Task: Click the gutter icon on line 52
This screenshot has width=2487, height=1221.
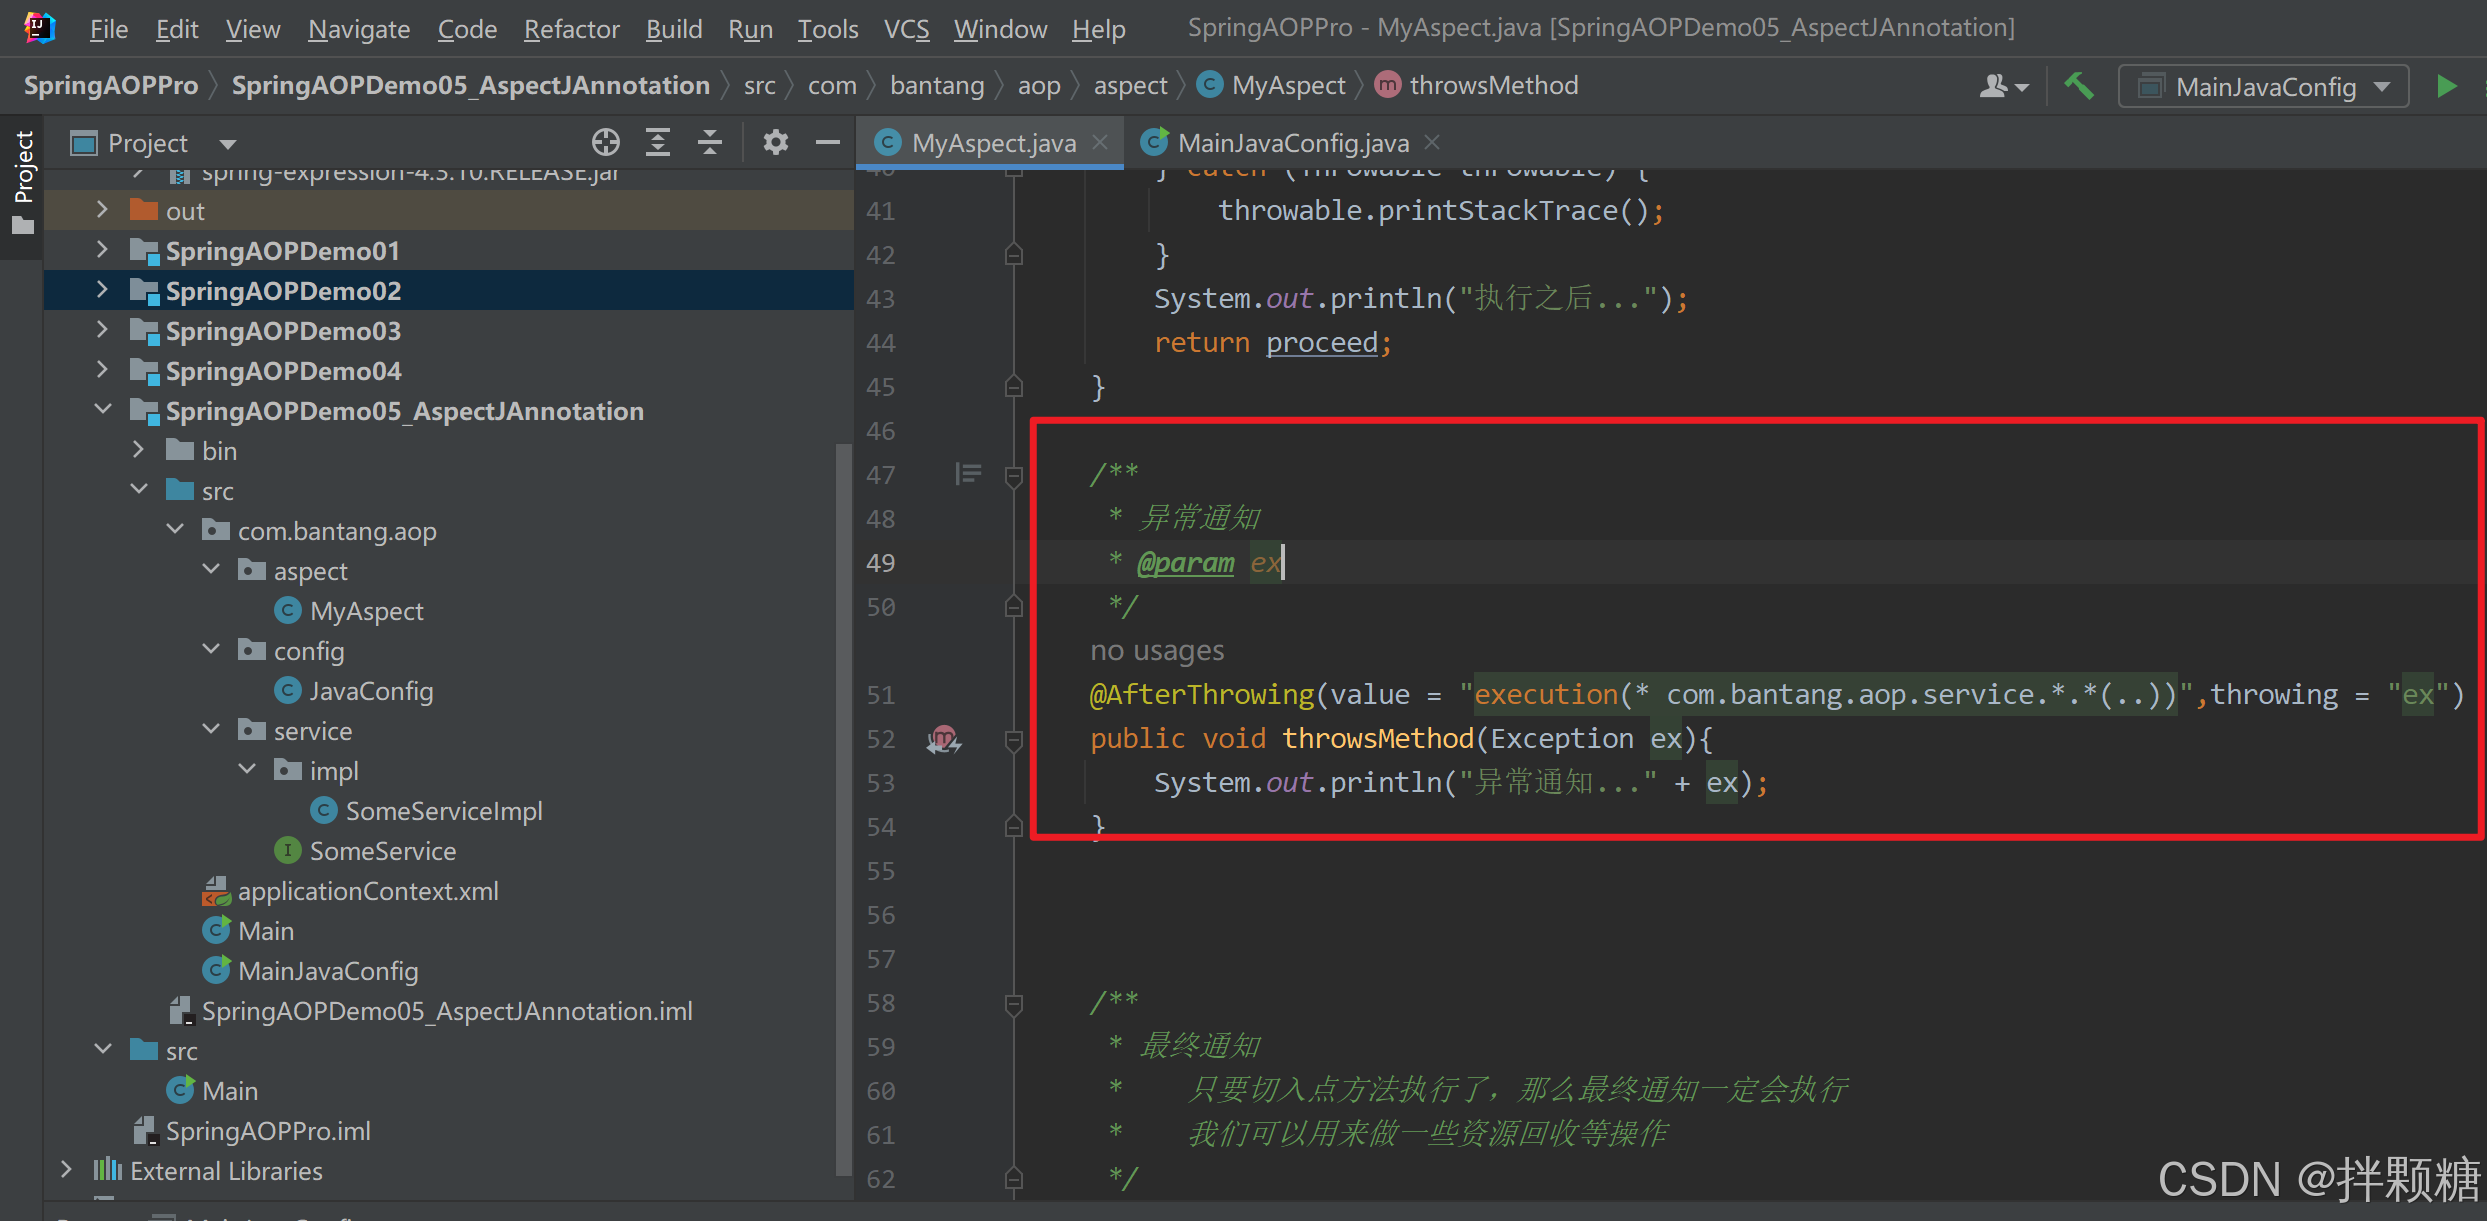Action: tap(943, 739)
